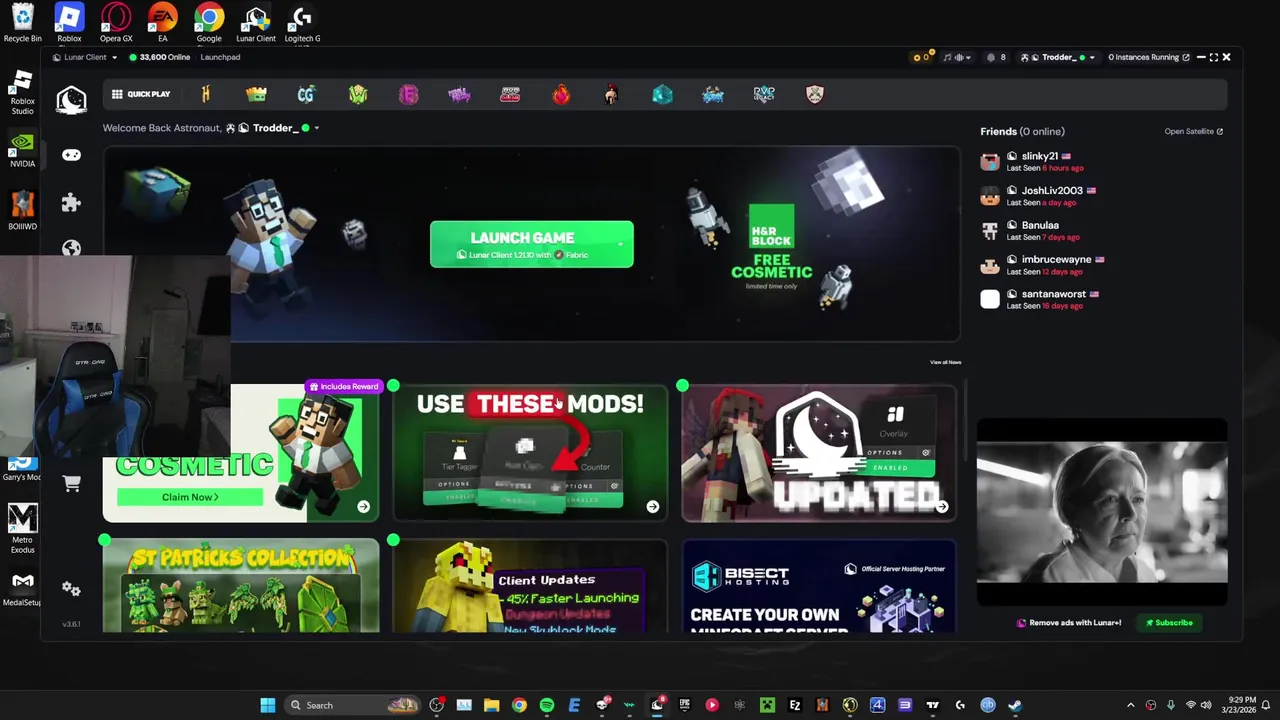Open the music player dropdown
The height and width of the screenshot is (720, 1280).
(x=957, y=57)
